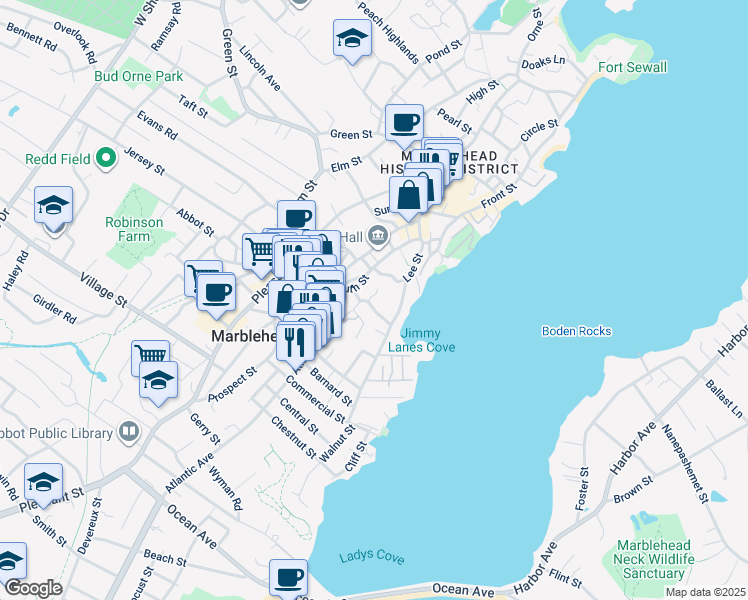Open the Google logo link
This screenshot has height=600, width=748.
[x=32, y=588]
